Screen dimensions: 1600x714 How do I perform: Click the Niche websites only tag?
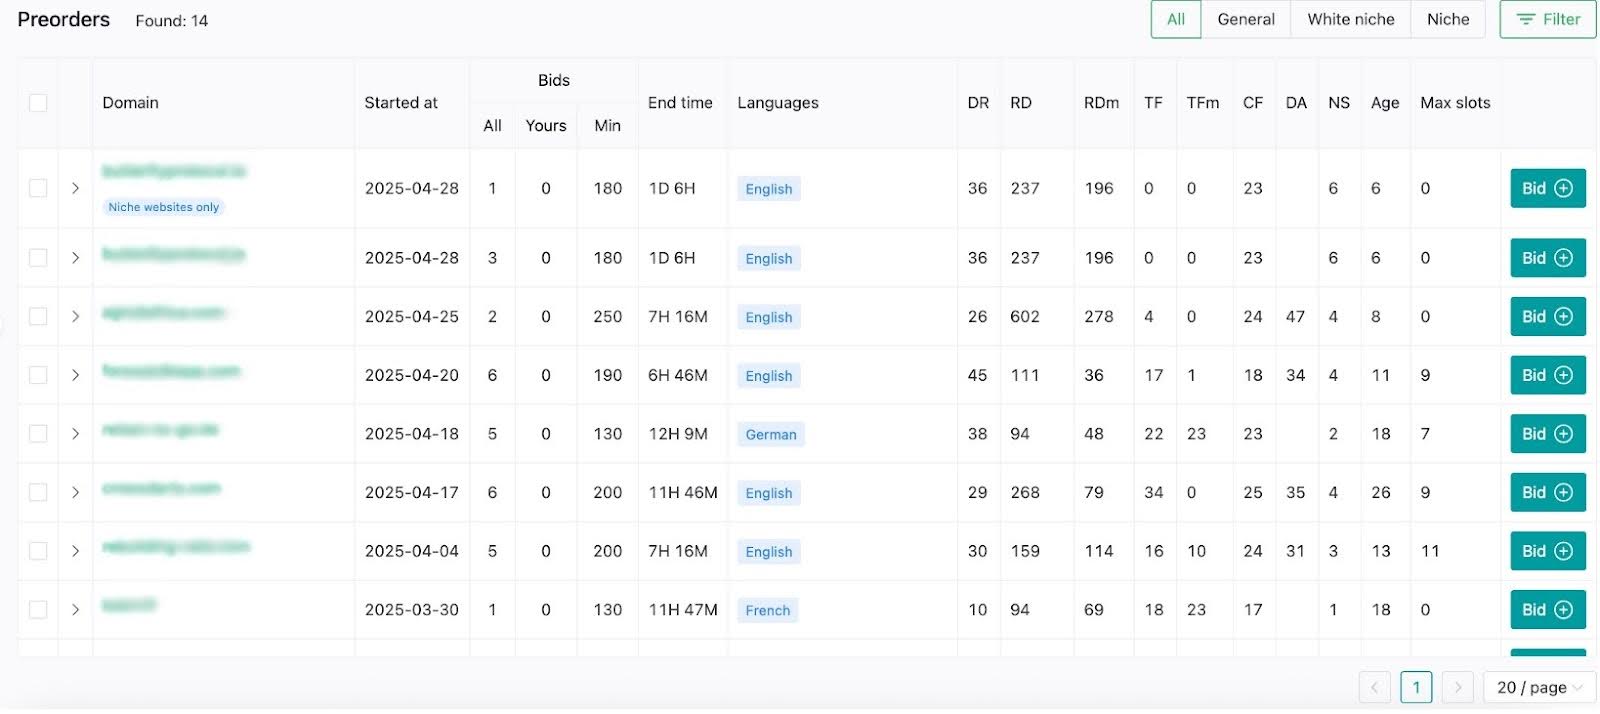tap(163, 207)
